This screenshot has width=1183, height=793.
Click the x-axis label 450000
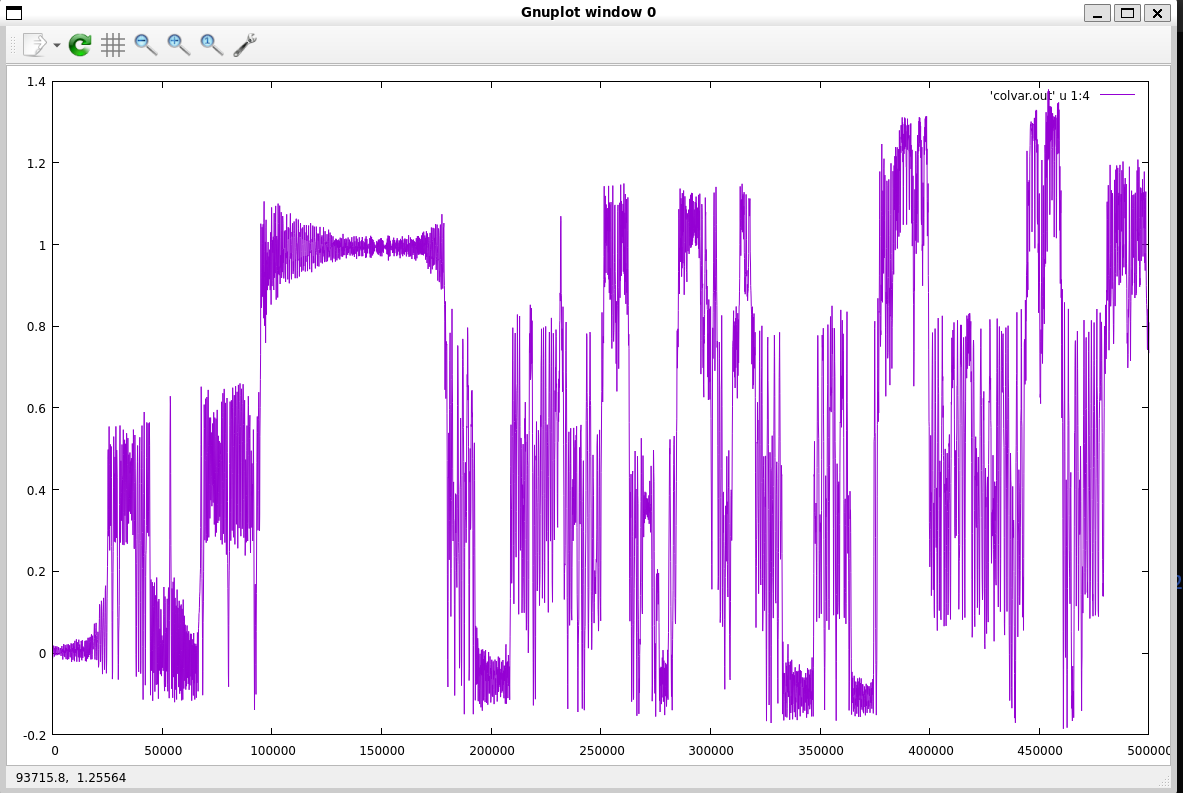[x=1040, y=751]
